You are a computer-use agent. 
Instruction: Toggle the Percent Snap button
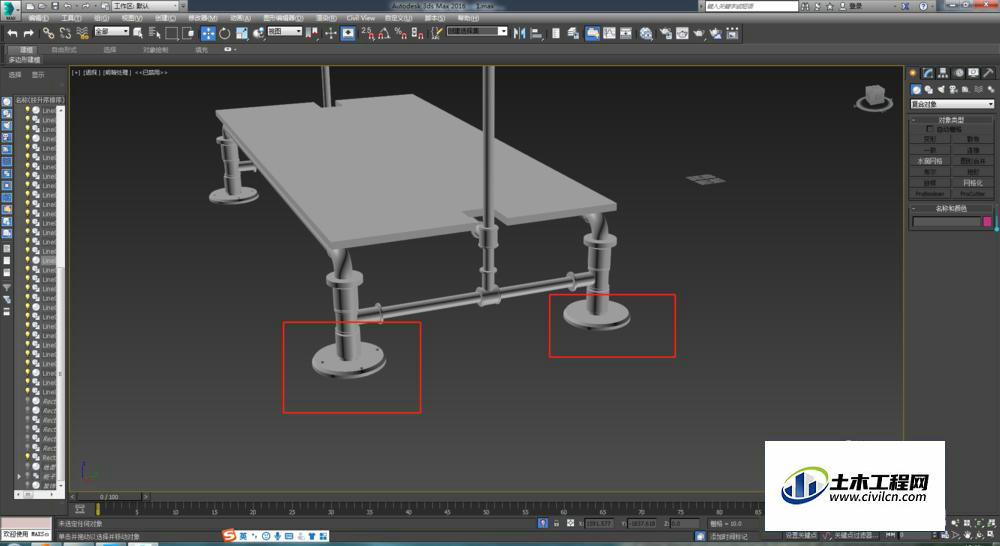click(x=401, y=33)
